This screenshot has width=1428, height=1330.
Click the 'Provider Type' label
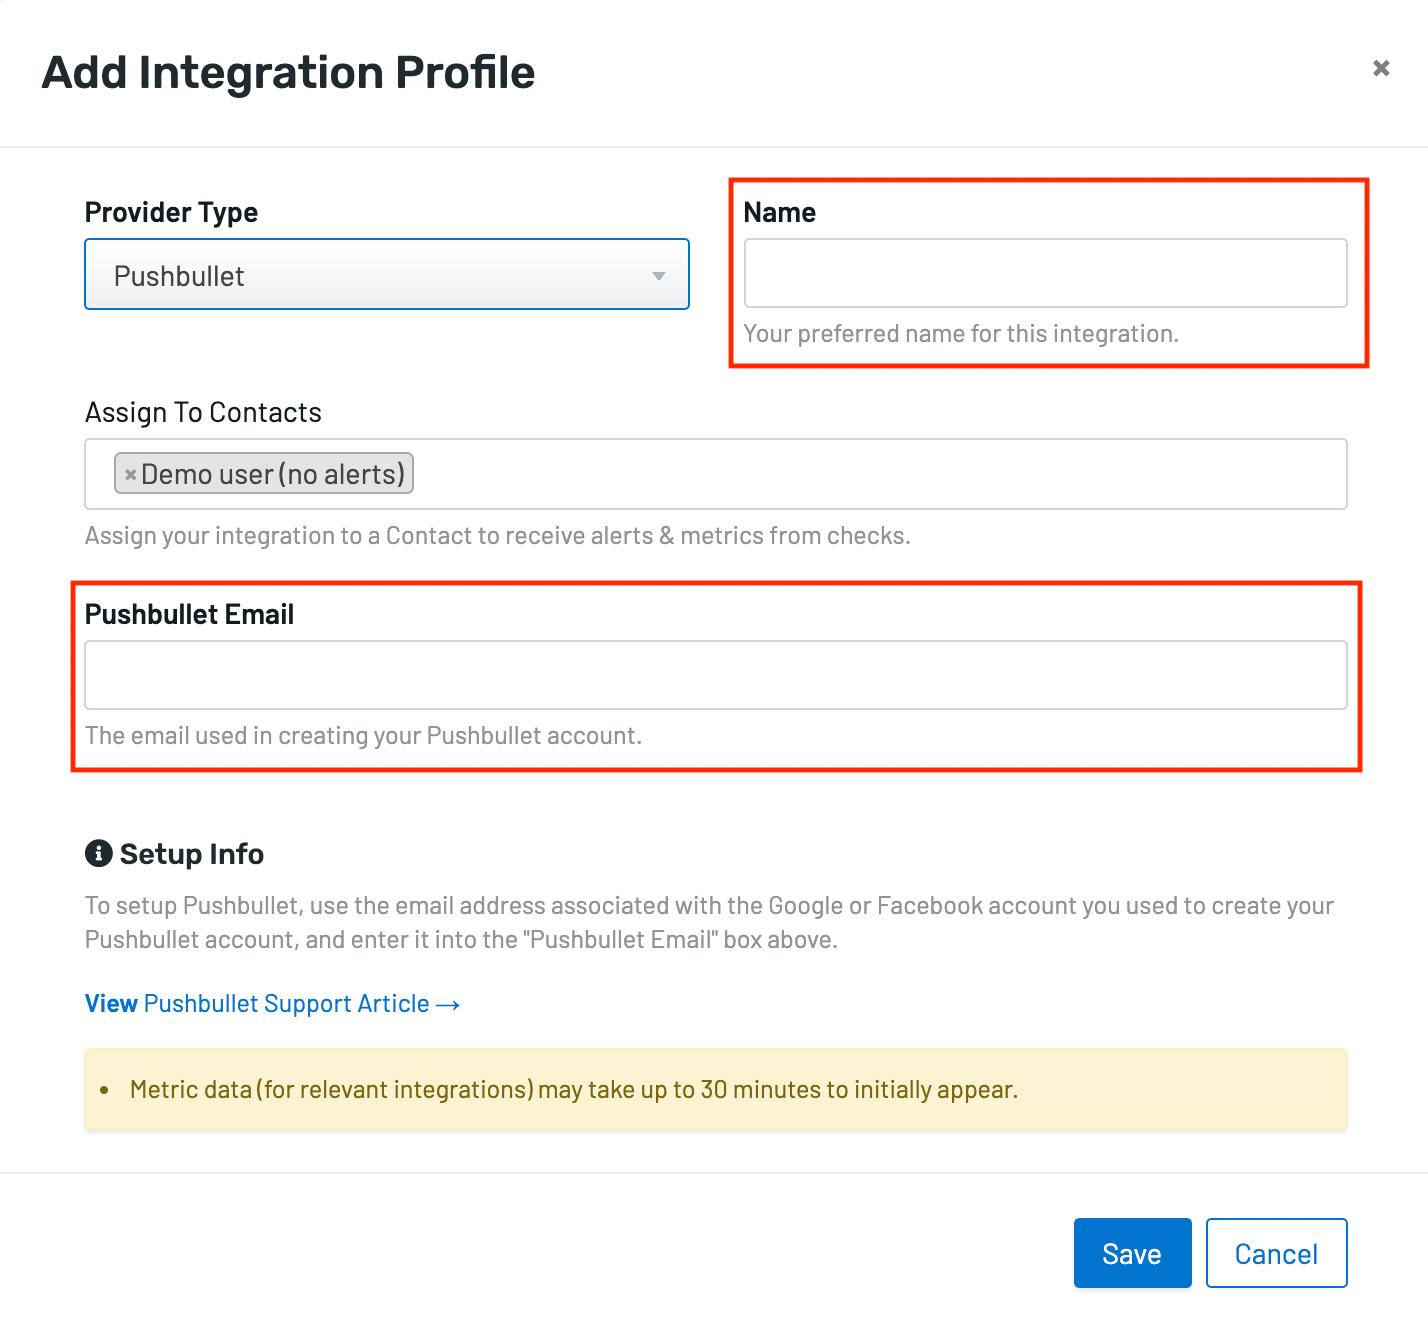click(171, 212)
